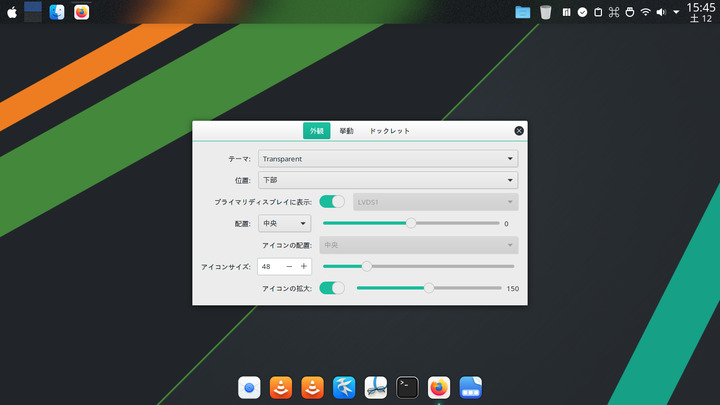Click the LVDS1 display dropdown
Screen dimensions: 720x405
tap(435, 202)
